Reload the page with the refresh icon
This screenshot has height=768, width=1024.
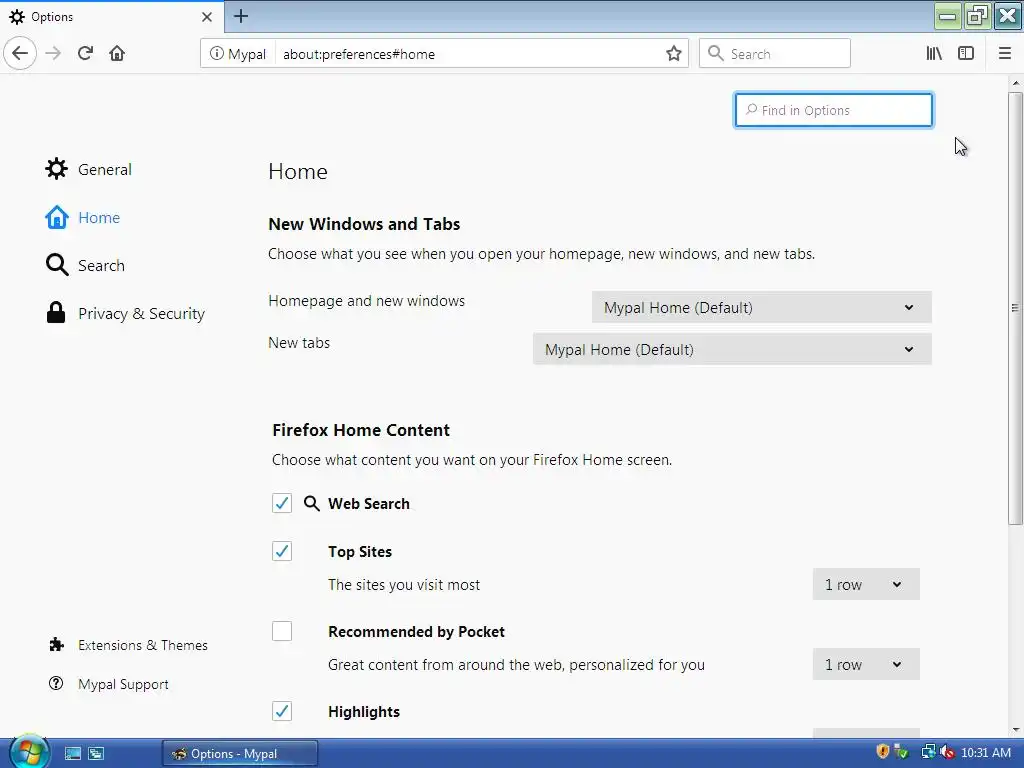(86, 54)
